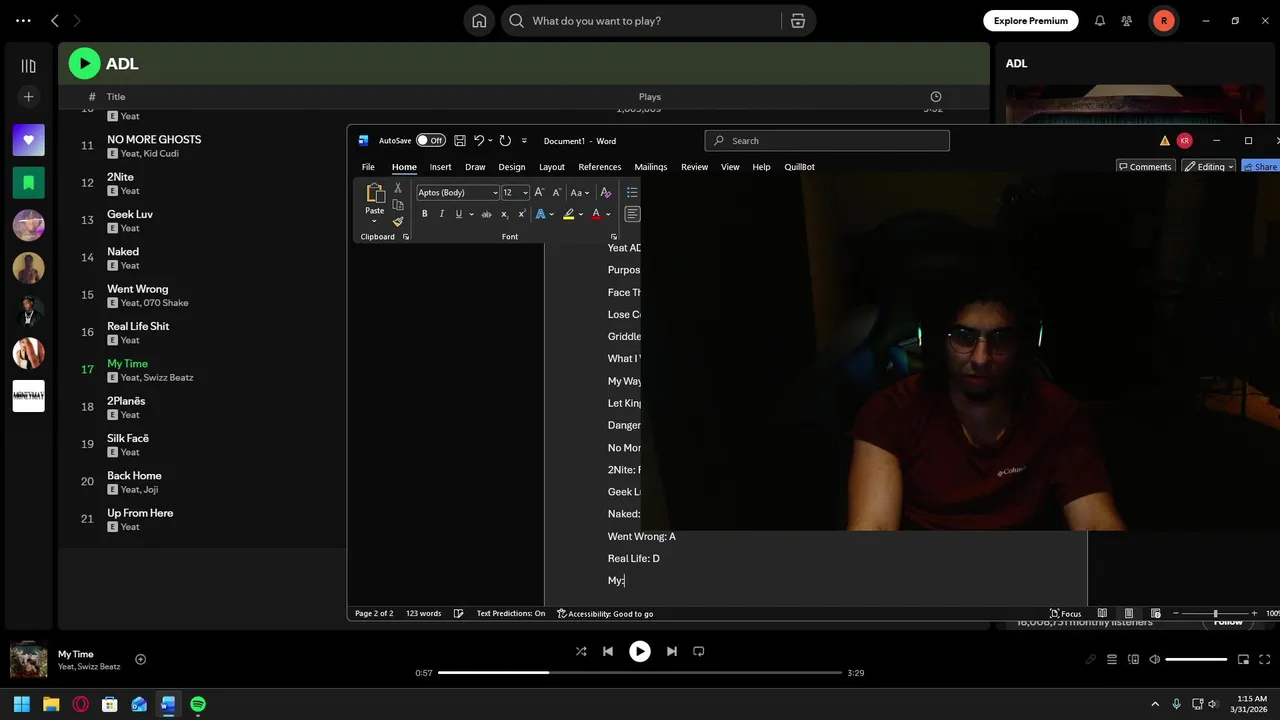Open Word from Windows taskbar

coord(168,704)
